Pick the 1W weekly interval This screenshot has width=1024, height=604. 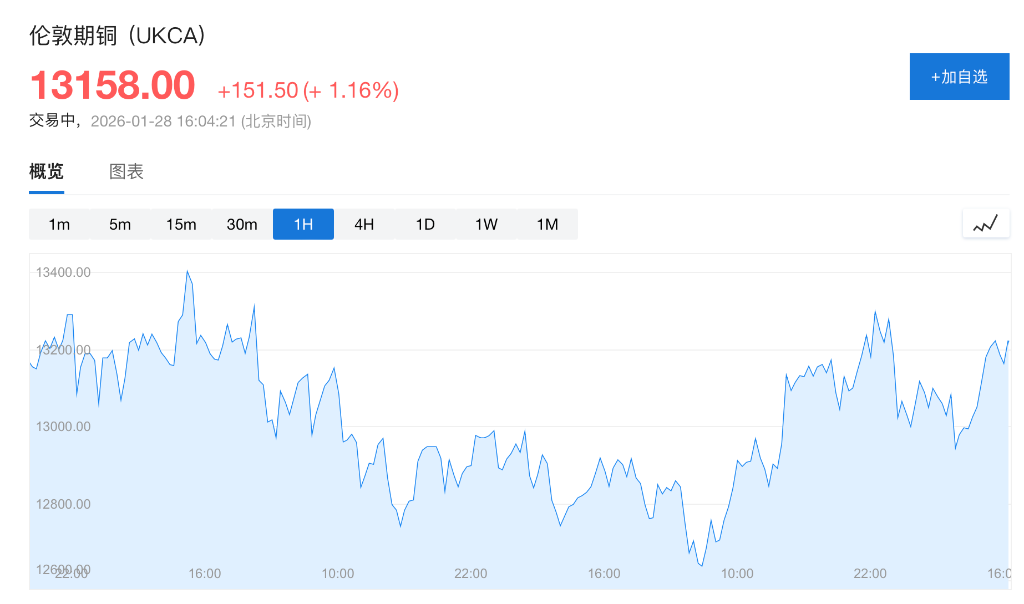(486, 224)
